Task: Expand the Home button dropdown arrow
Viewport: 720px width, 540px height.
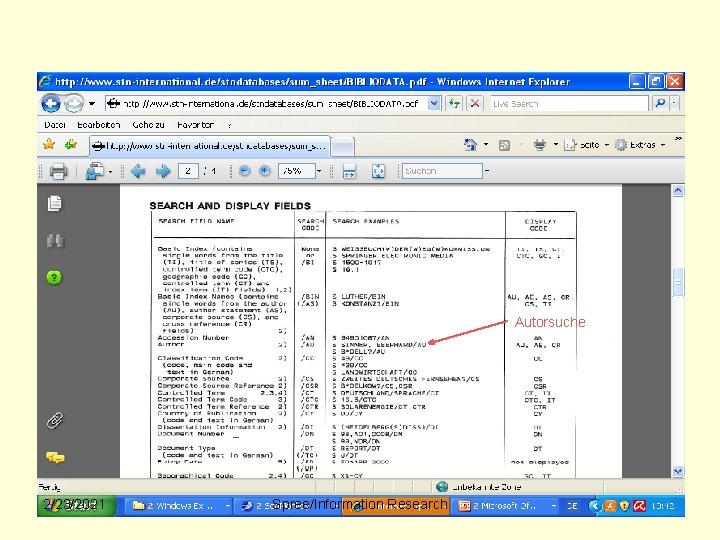Action: 486,145
